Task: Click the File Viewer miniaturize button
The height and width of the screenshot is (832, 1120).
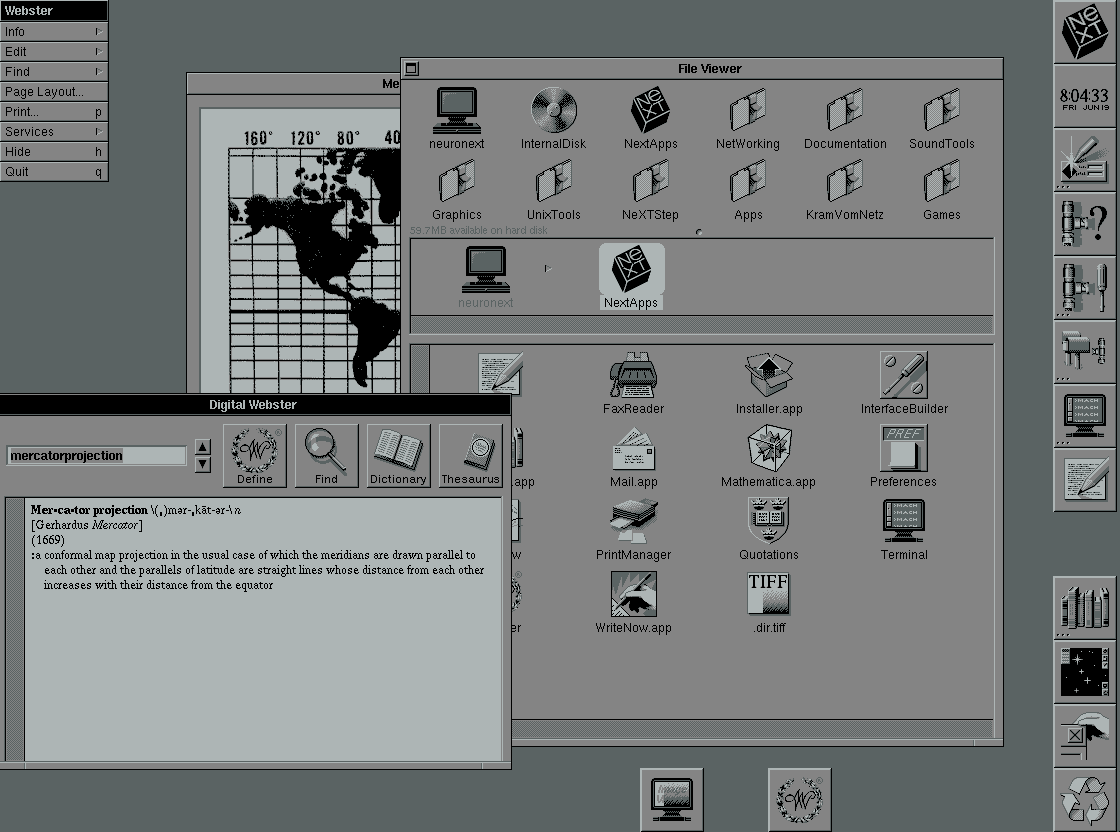Action: (x=411, y=69)
